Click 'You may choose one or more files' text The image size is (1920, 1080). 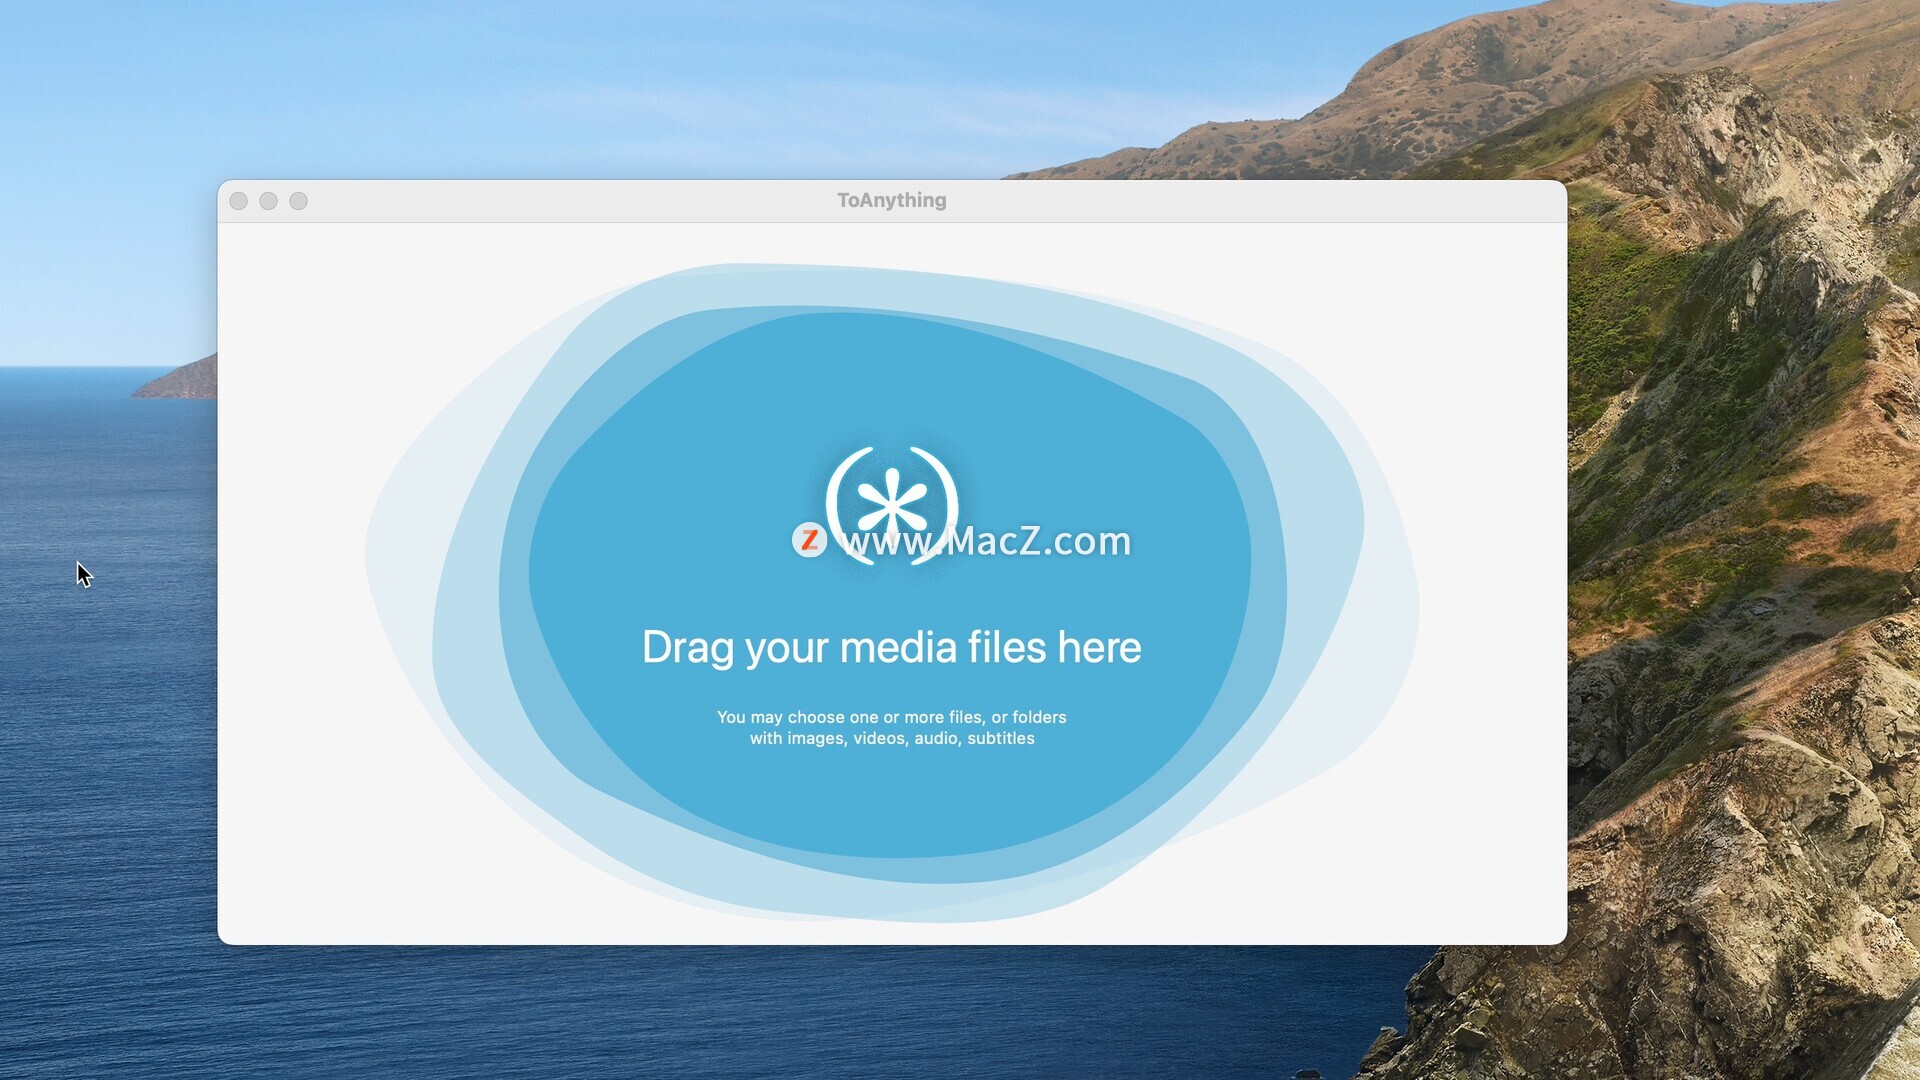coord(850,717)
